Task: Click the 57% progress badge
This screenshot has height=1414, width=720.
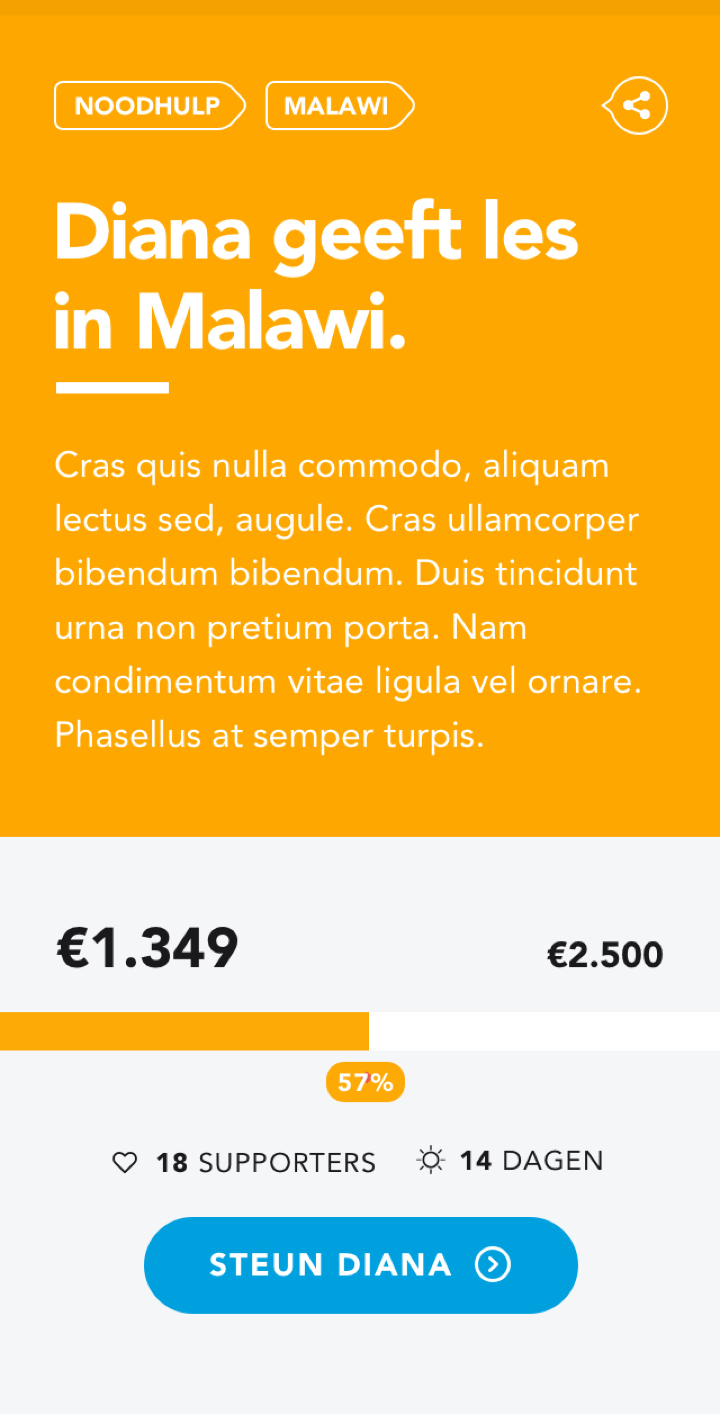Action: pos(365,1082)
